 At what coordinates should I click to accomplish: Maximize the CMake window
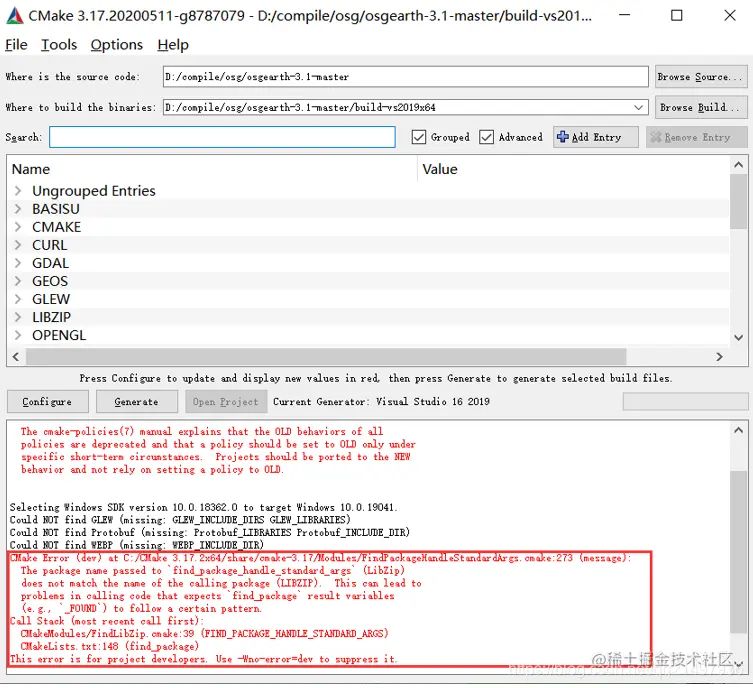click(x=677, y=15)
